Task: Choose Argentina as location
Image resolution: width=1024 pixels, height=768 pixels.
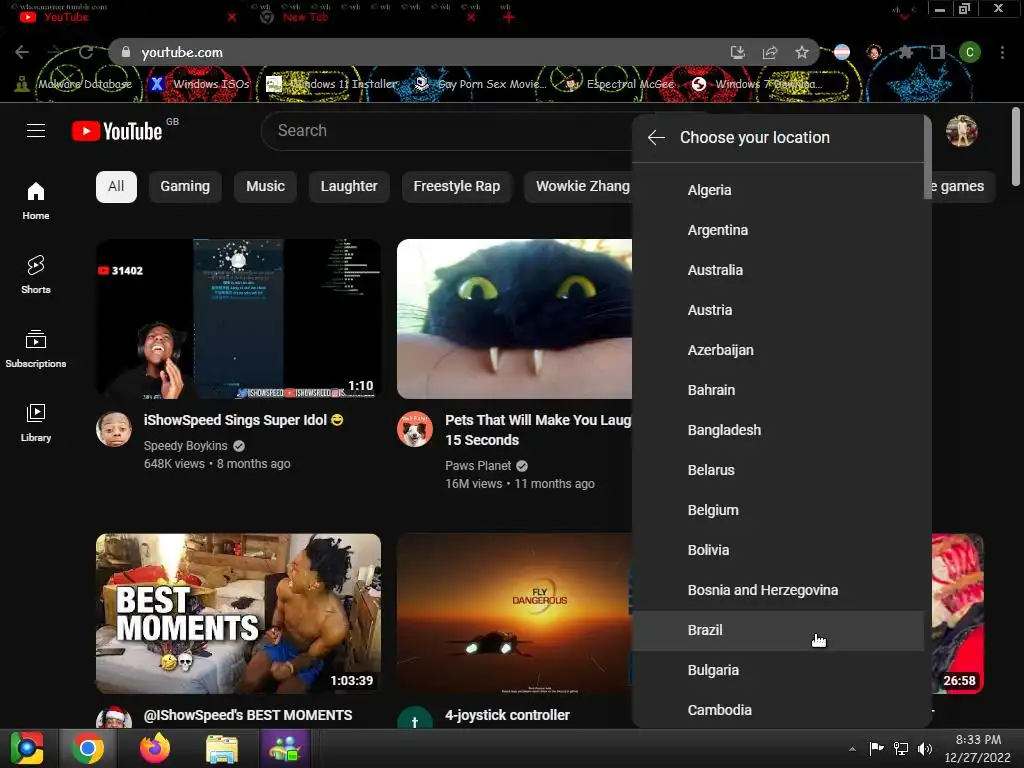Action: pos(778,230)
